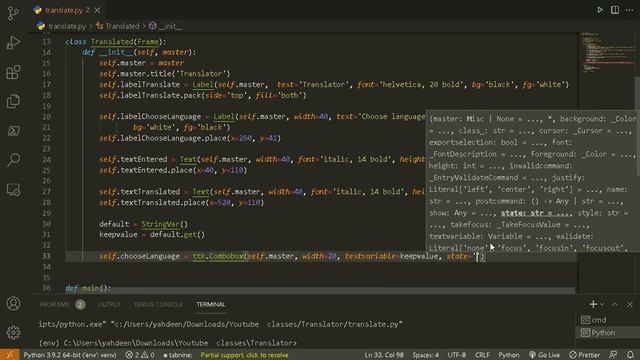Open the editor More Actions menu

point(629,10)
